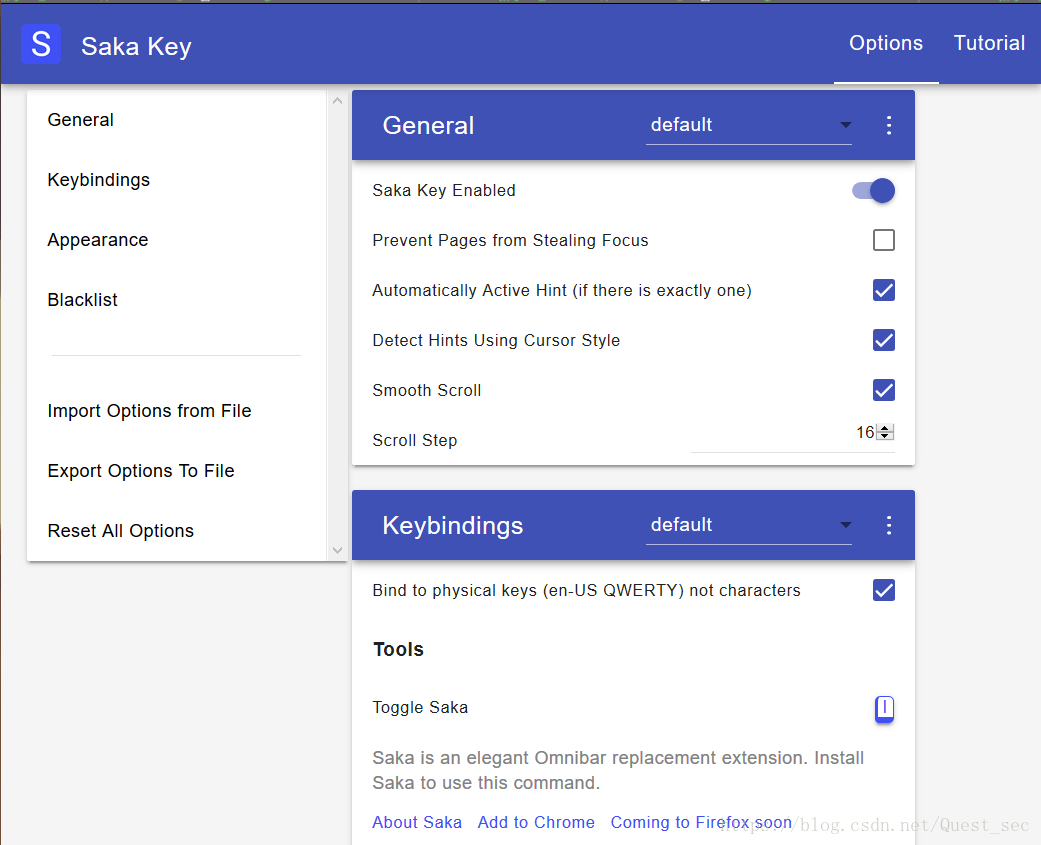Click the Tools section heading
Screen dimensions: 1041x845
pyautogui.click(x=398, y=649)
